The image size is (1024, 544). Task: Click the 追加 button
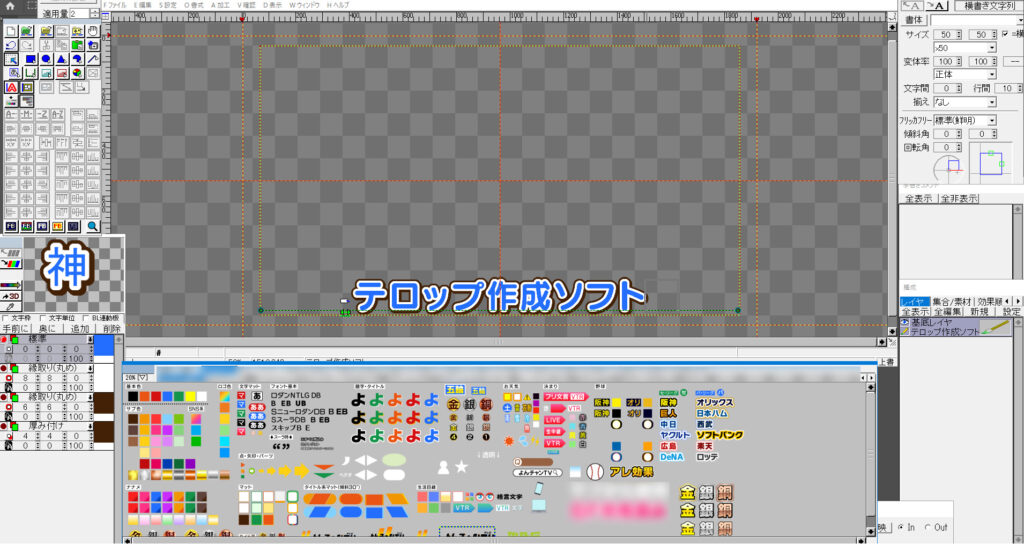[79, 328]
